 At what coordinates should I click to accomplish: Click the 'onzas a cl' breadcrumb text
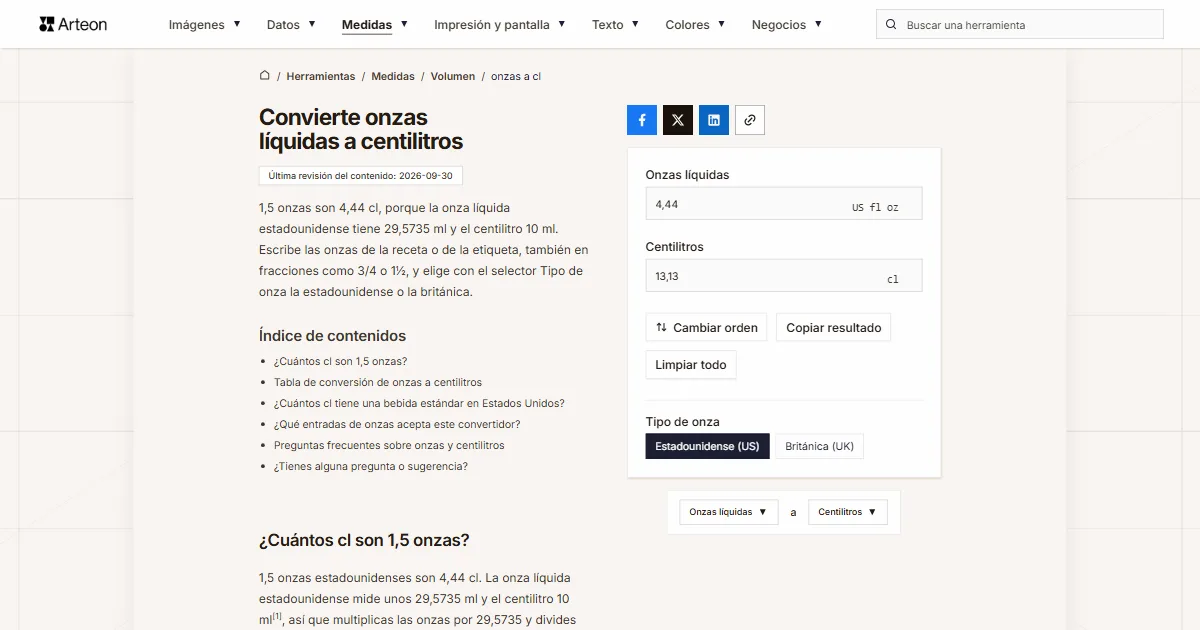pyautogui.click(x=516, y=76)
